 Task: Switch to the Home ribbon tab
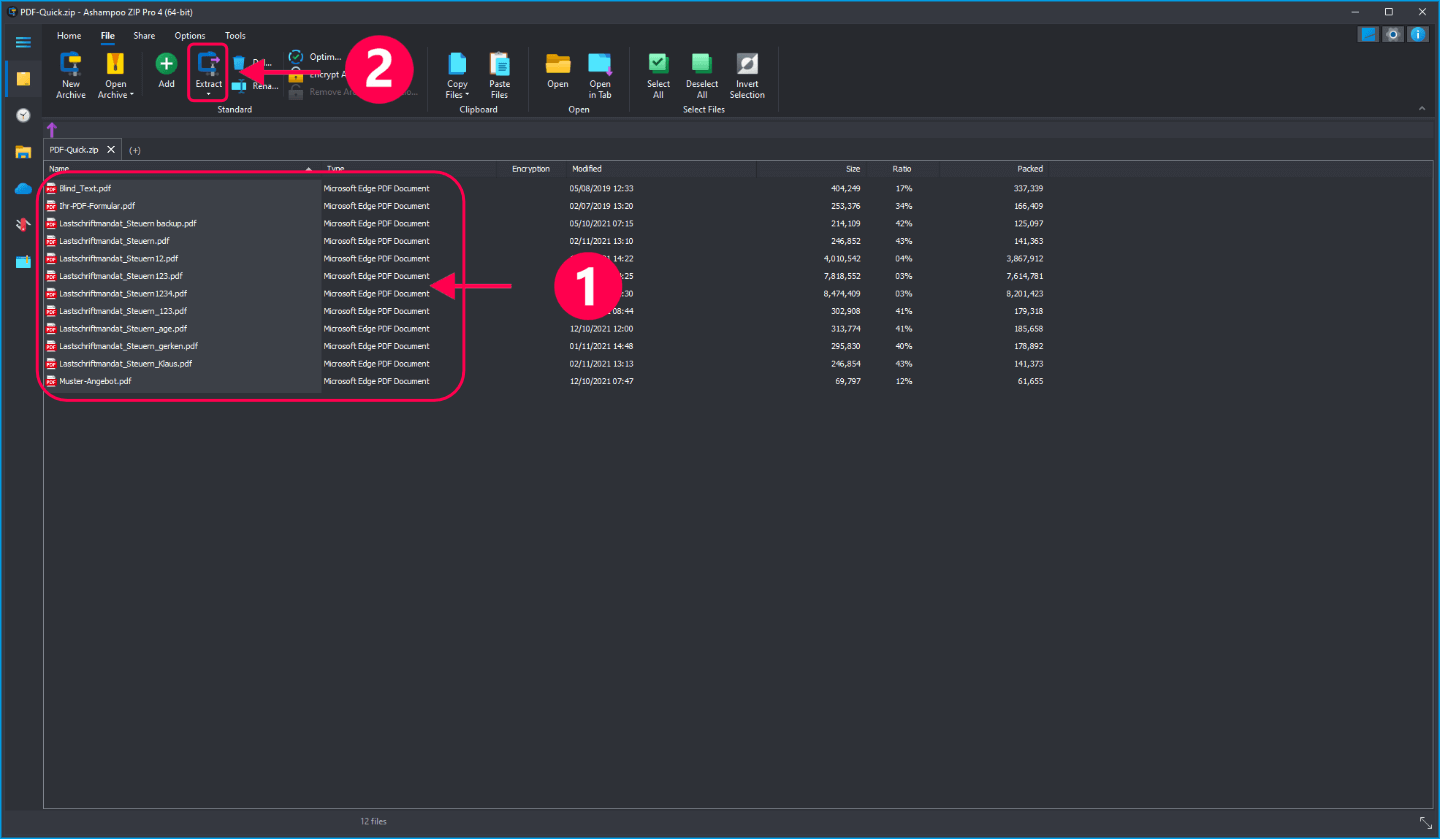click(x=69, y=36)
